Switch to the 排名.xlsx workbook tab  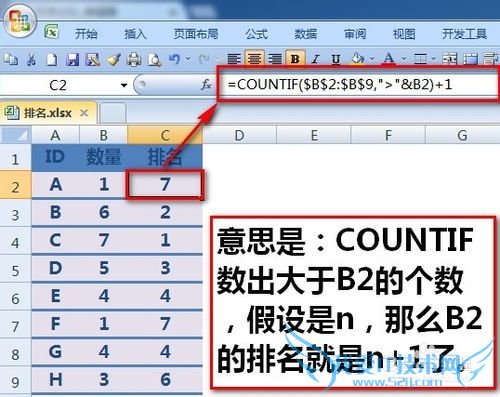tap(48, 113)
